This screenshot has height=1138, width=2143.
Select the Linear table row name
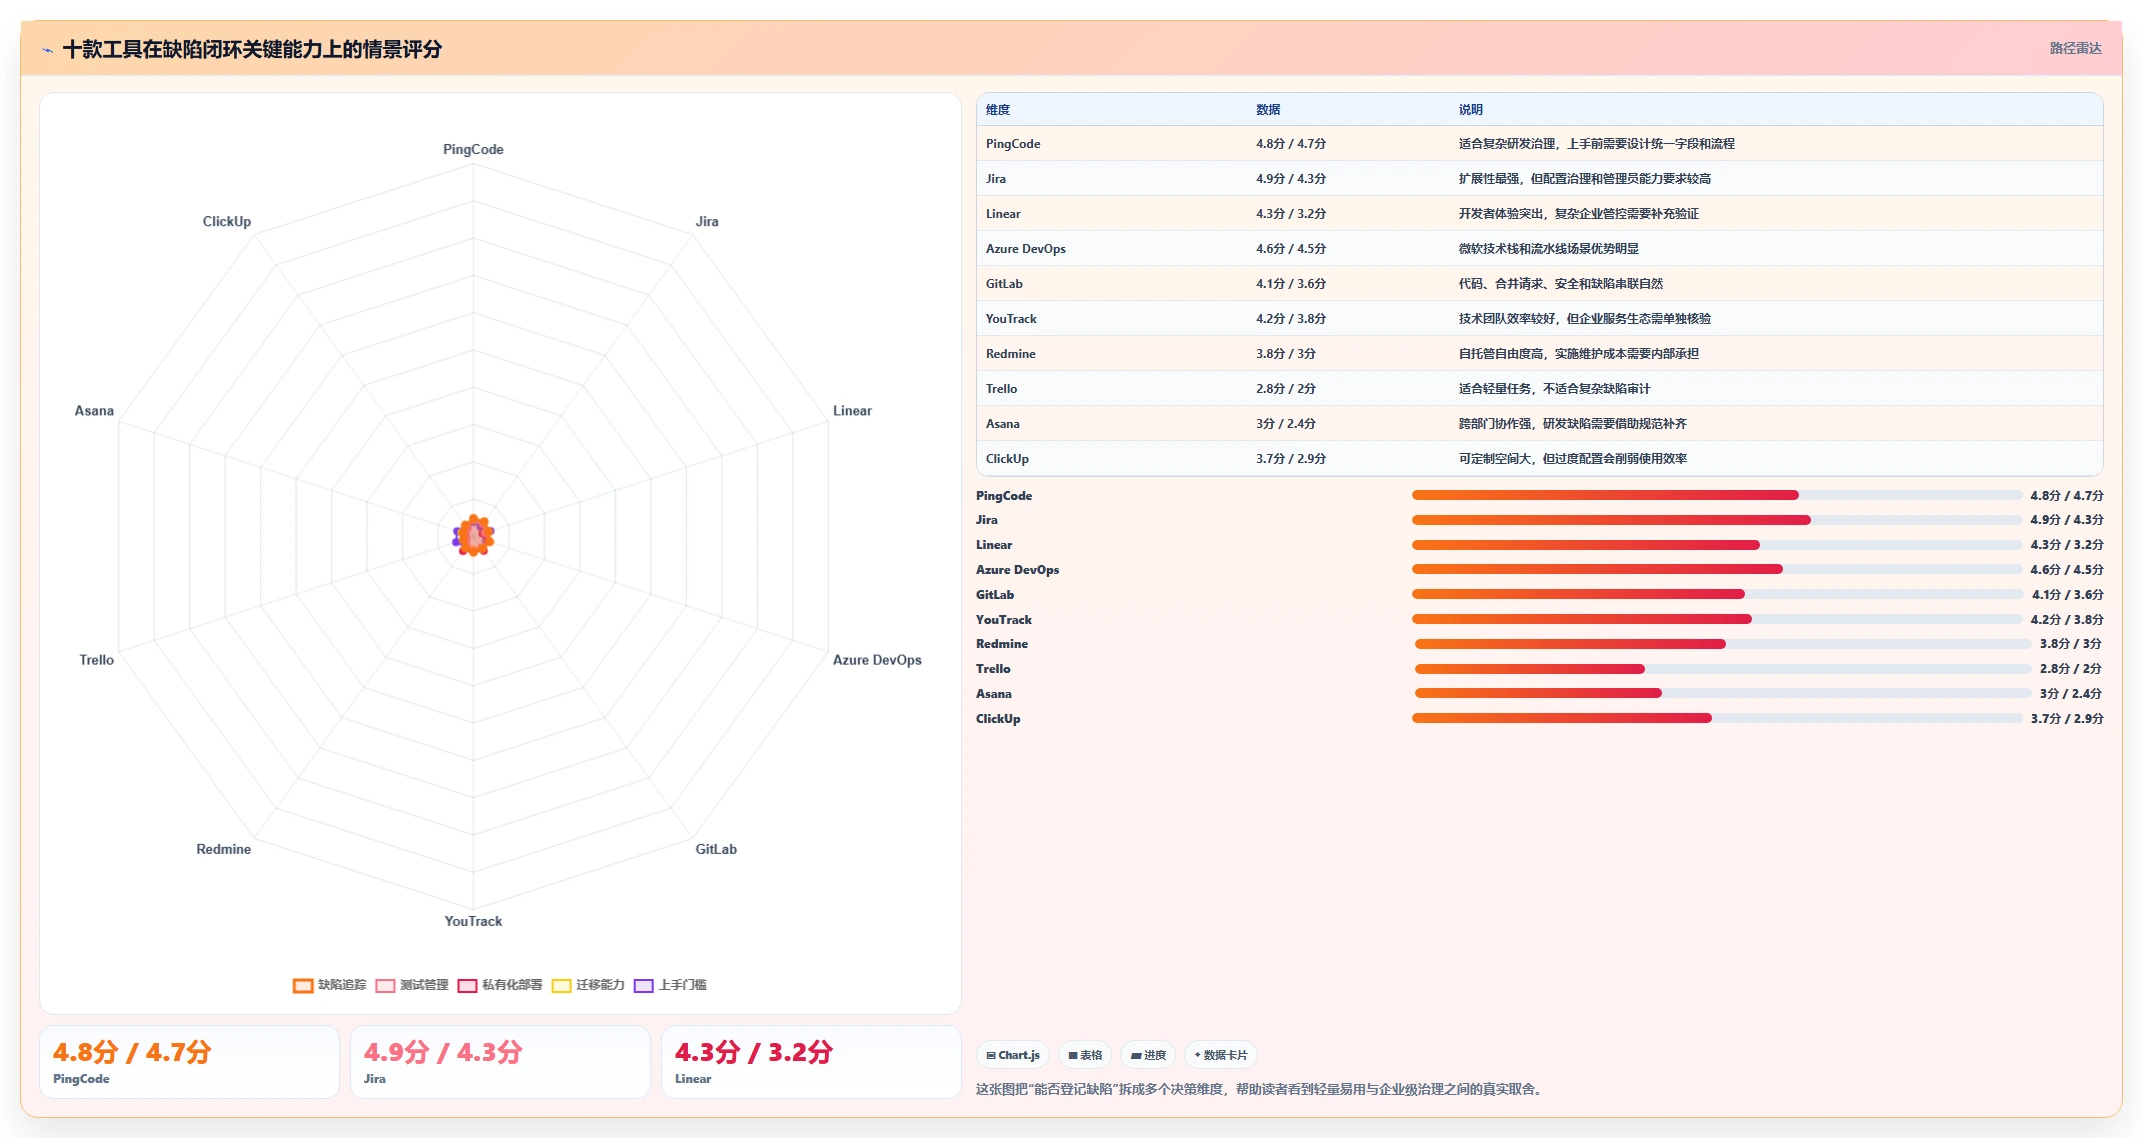(1003, 214)
